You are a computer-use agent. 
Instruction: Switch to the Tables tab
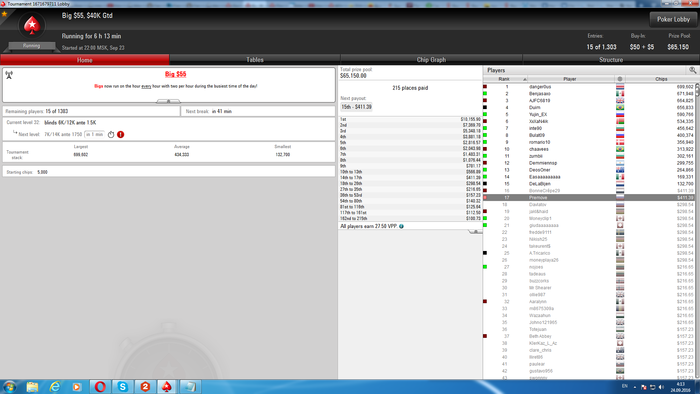(255, 60)
